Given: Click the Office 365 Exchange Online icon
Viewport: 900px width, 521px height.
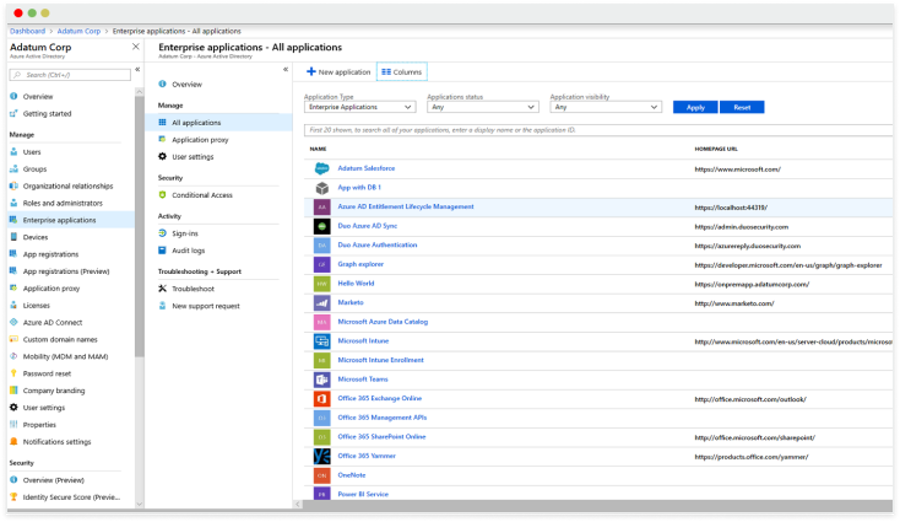Looking at the screenshot, I should pyautogui.click(x=322, y=399).
